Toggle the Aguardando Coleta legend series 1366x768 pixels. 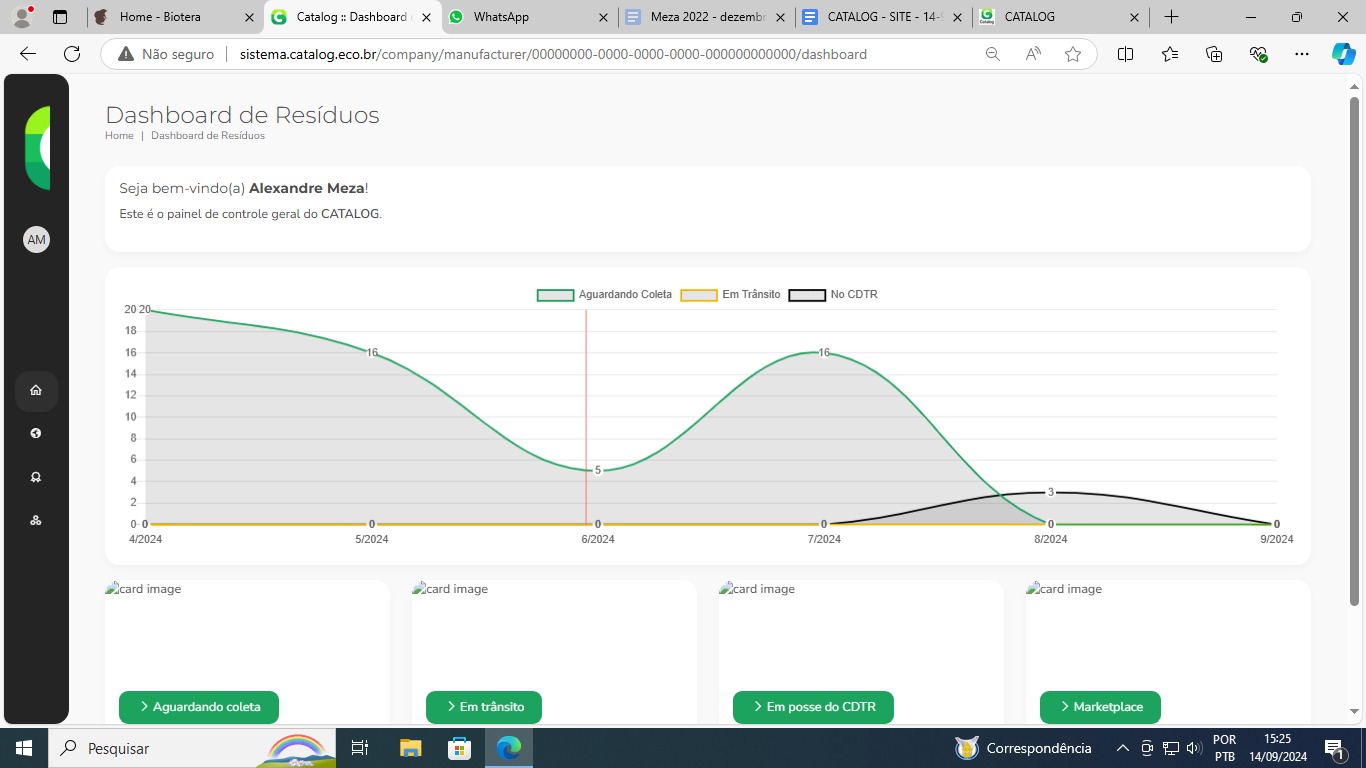604,295
